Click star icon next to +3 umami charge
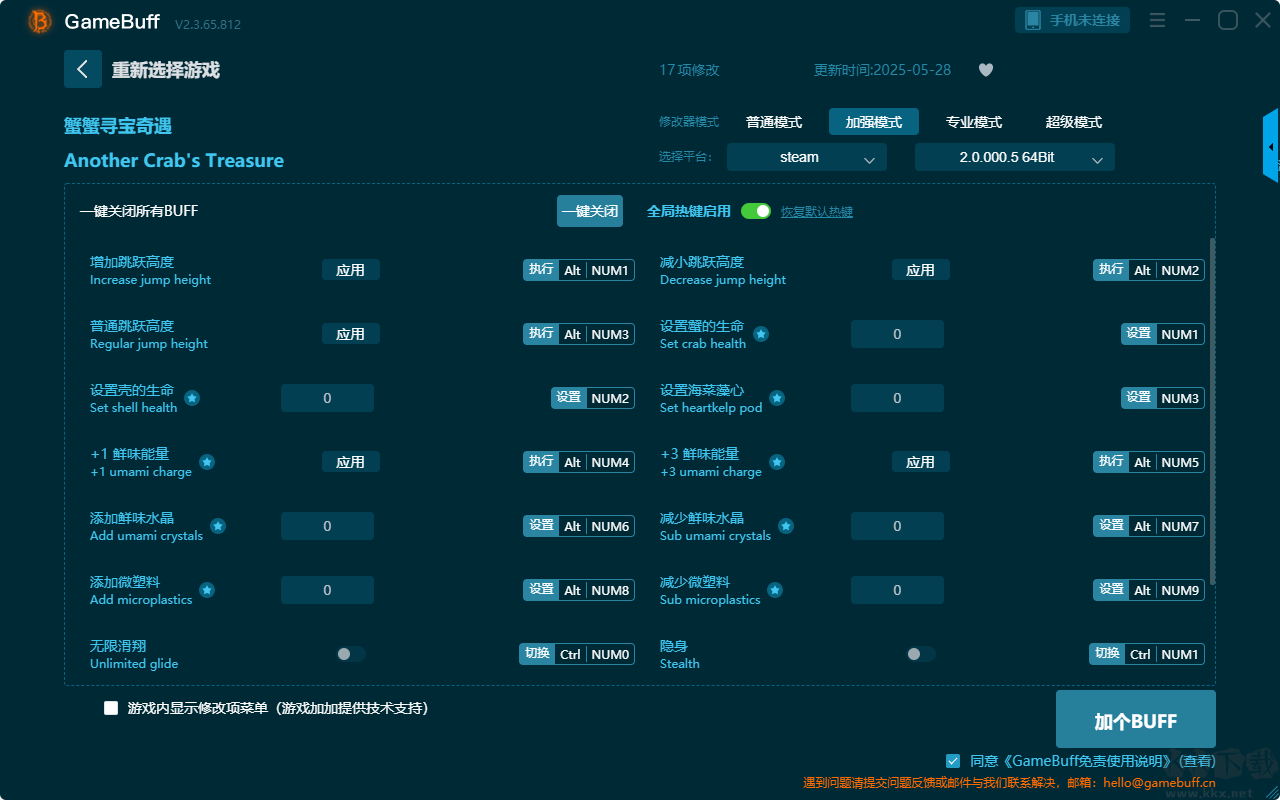The image size is (1280, 800). tap(777, 462)
